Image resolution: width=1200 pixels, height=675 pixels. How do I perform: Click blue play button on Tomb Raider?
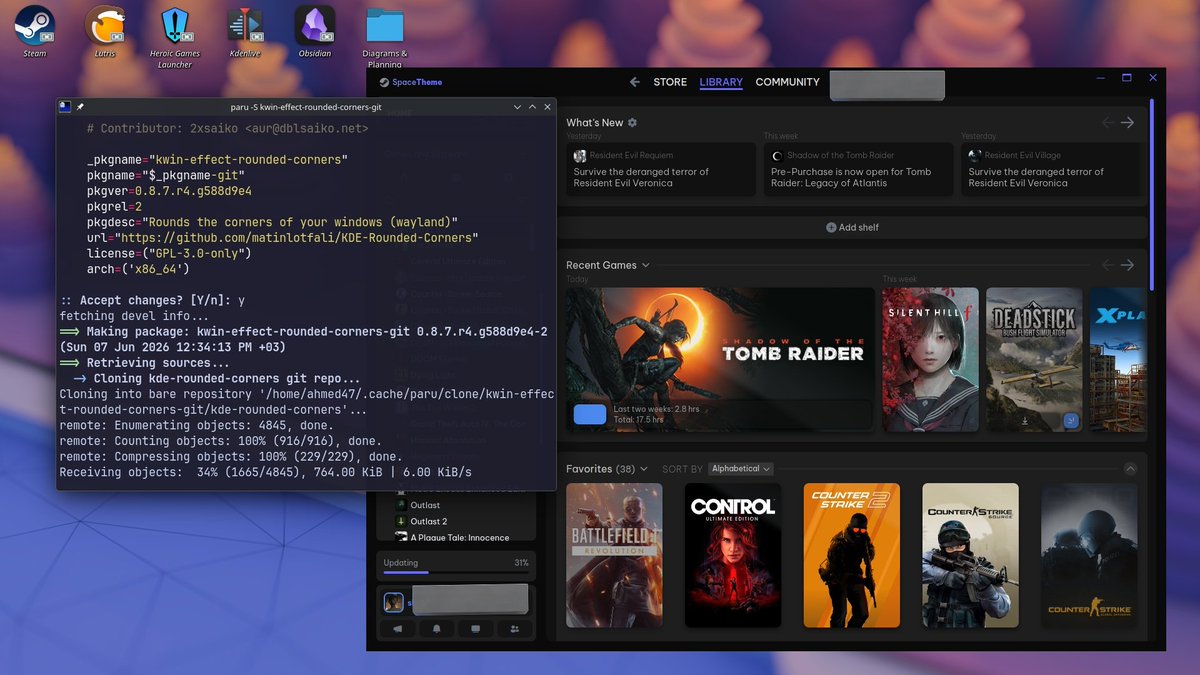(590, 415)
